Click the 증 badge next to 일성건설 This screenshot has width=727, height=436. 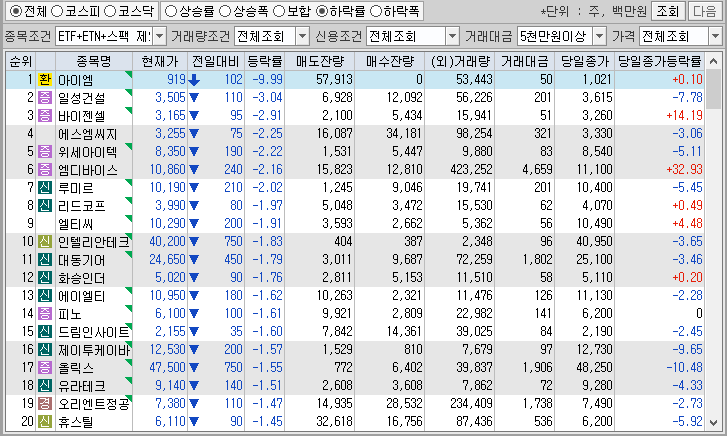[45, 97]
